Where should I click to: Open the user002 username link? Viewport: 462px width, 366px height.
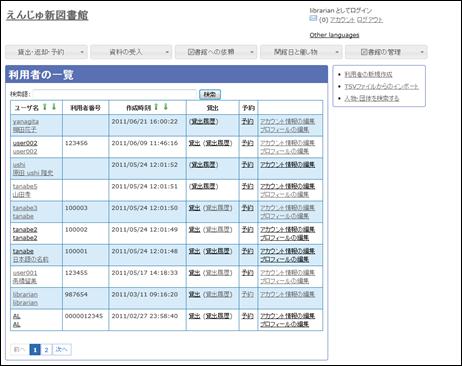point(25,143)
